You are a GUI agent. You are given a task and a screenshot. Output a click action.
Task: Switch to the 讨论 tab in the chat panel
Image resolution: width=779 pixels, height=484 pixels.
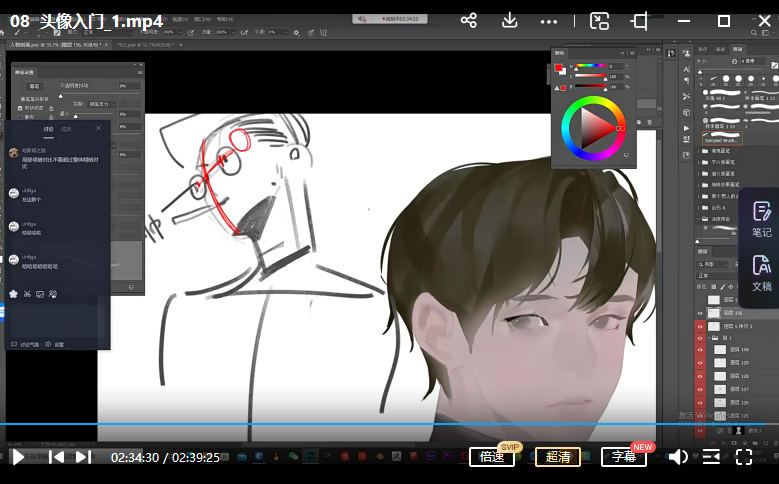pyautogui.click(x=48, y=129)
